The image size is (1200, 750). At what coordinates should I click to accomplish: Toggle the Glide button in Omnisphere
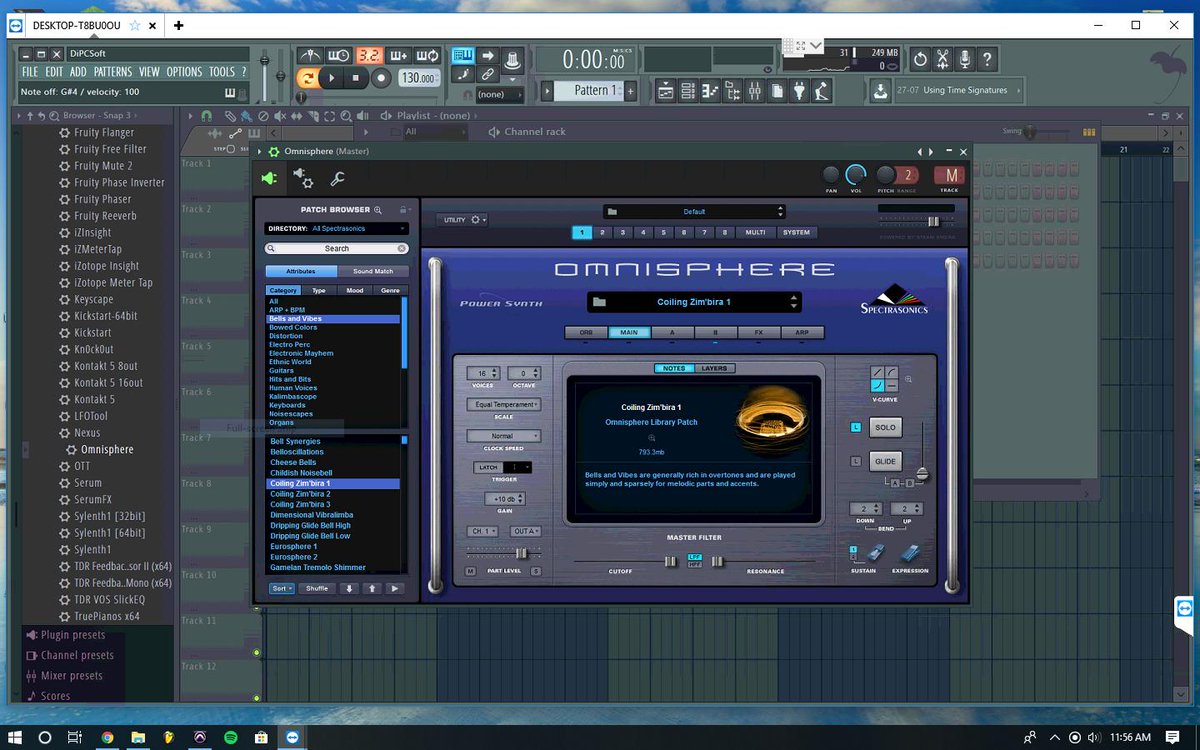click(x=885, y=461)
